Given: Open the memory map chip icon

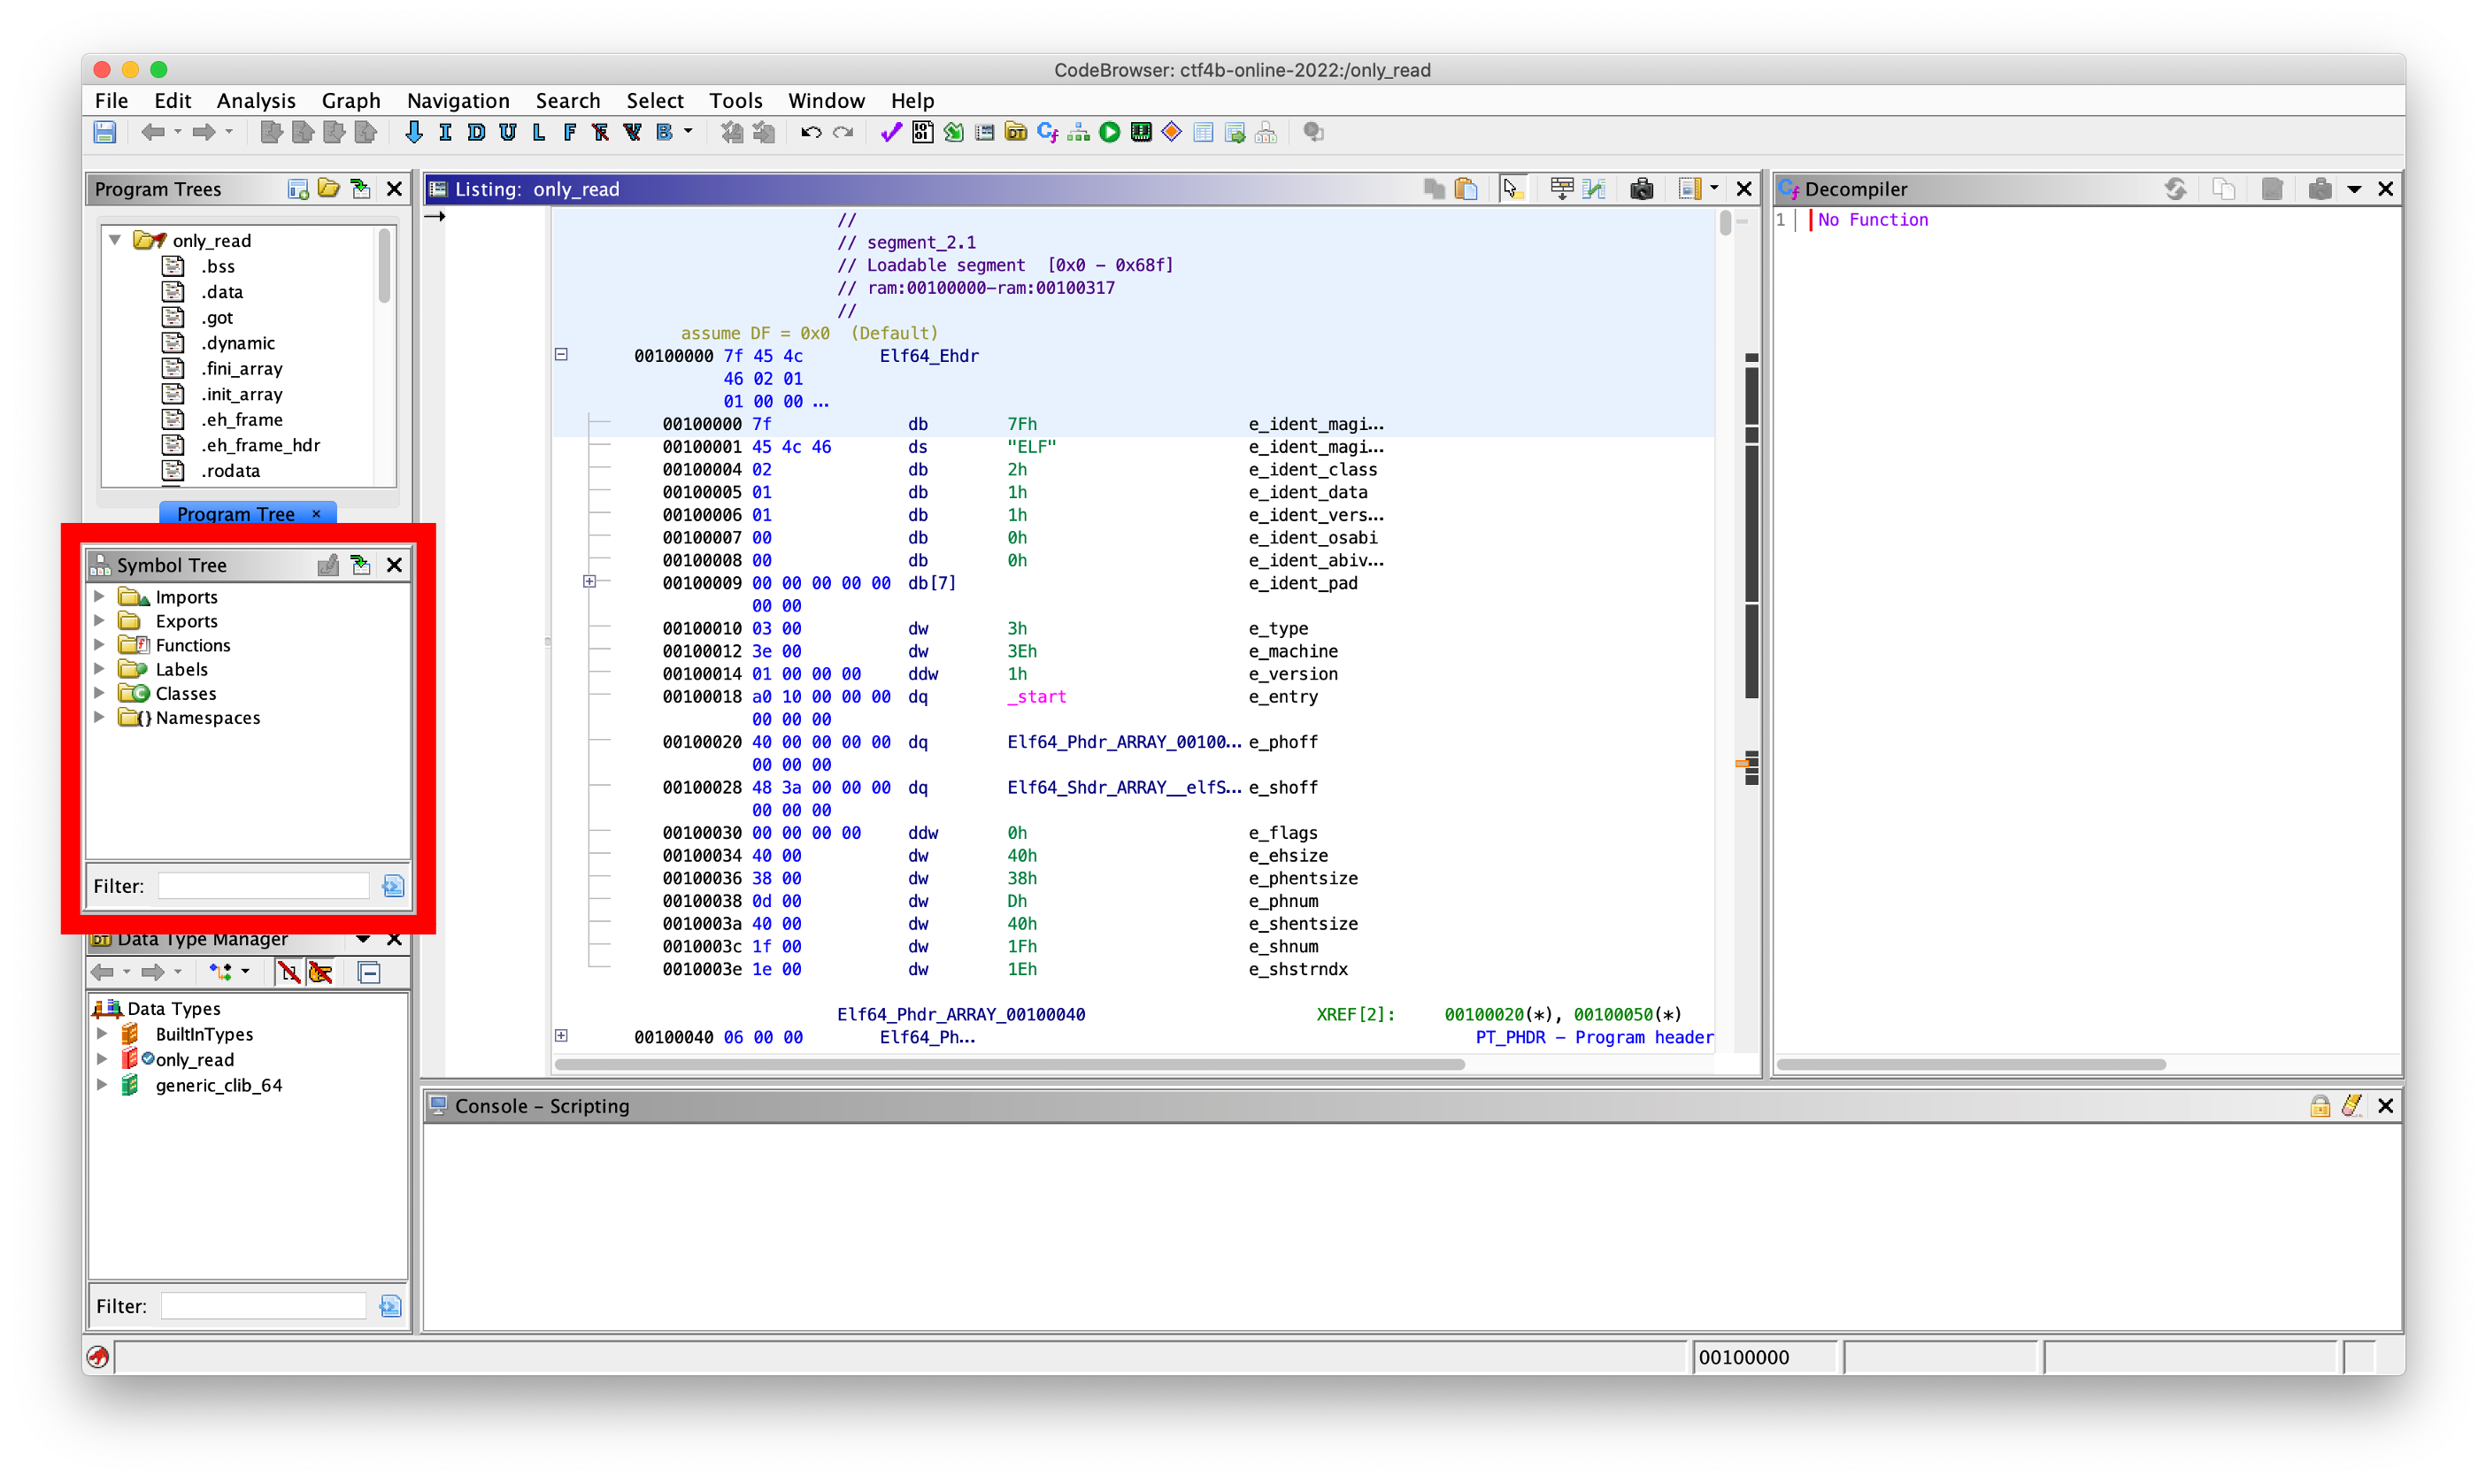Looking at the screenshot, I should click(x=1141, y=132).
